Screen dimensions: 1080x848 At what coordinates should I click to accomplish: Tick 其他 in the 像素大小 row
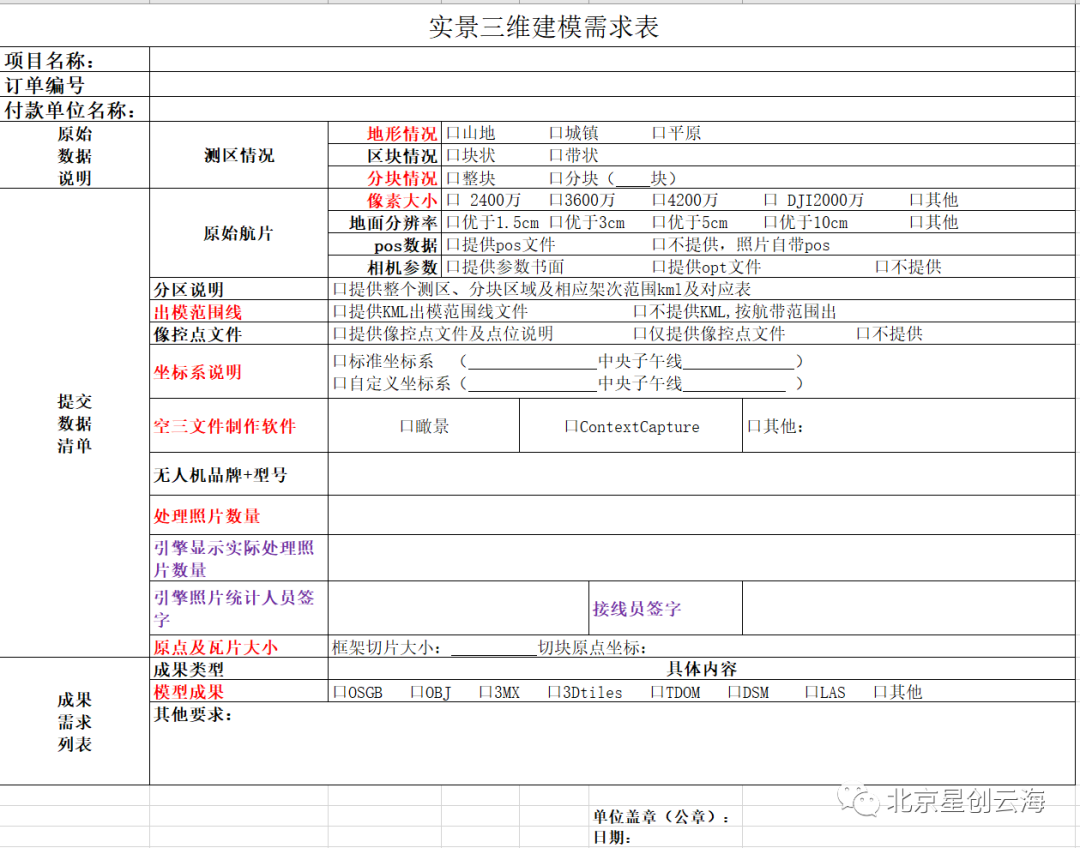point(916,200)
